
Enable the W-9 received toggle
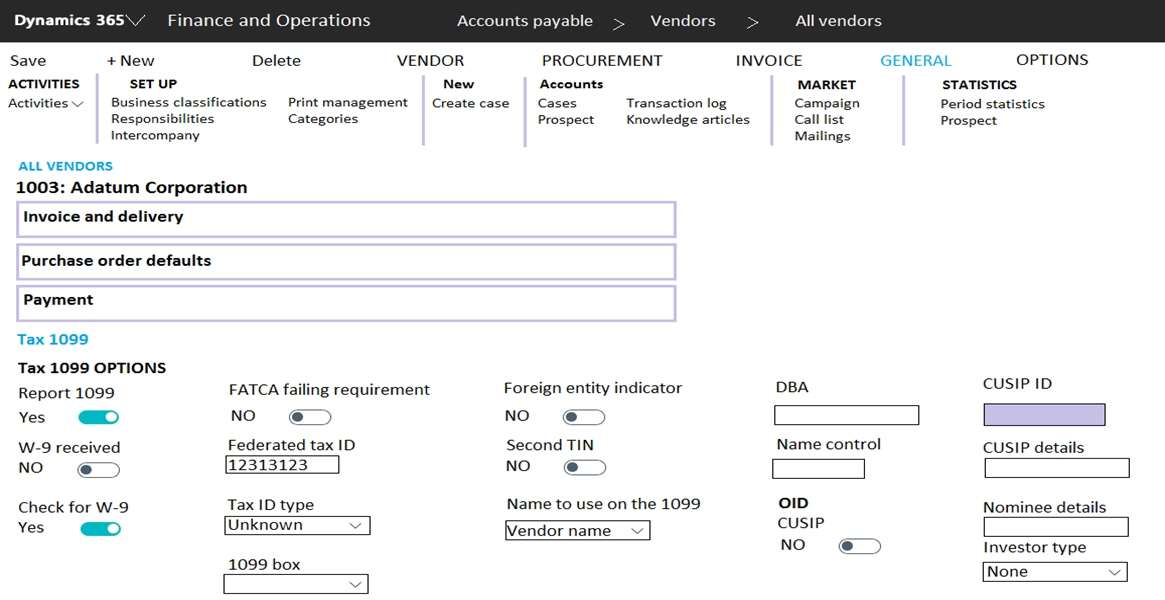99,469
